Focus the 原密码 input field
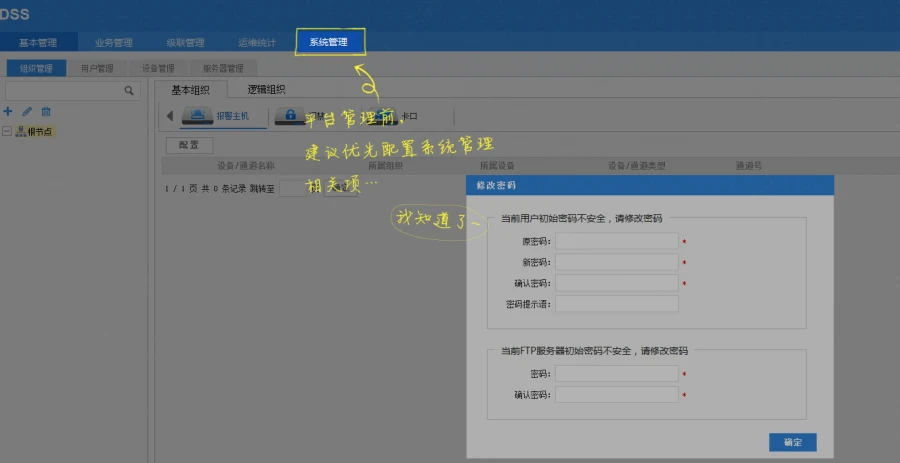 (x=616, y=242)
